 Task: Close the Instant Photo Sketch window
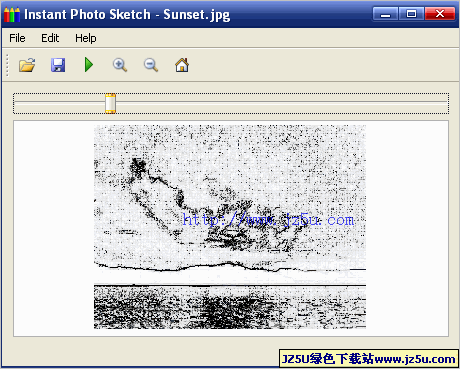pos(440,14)
